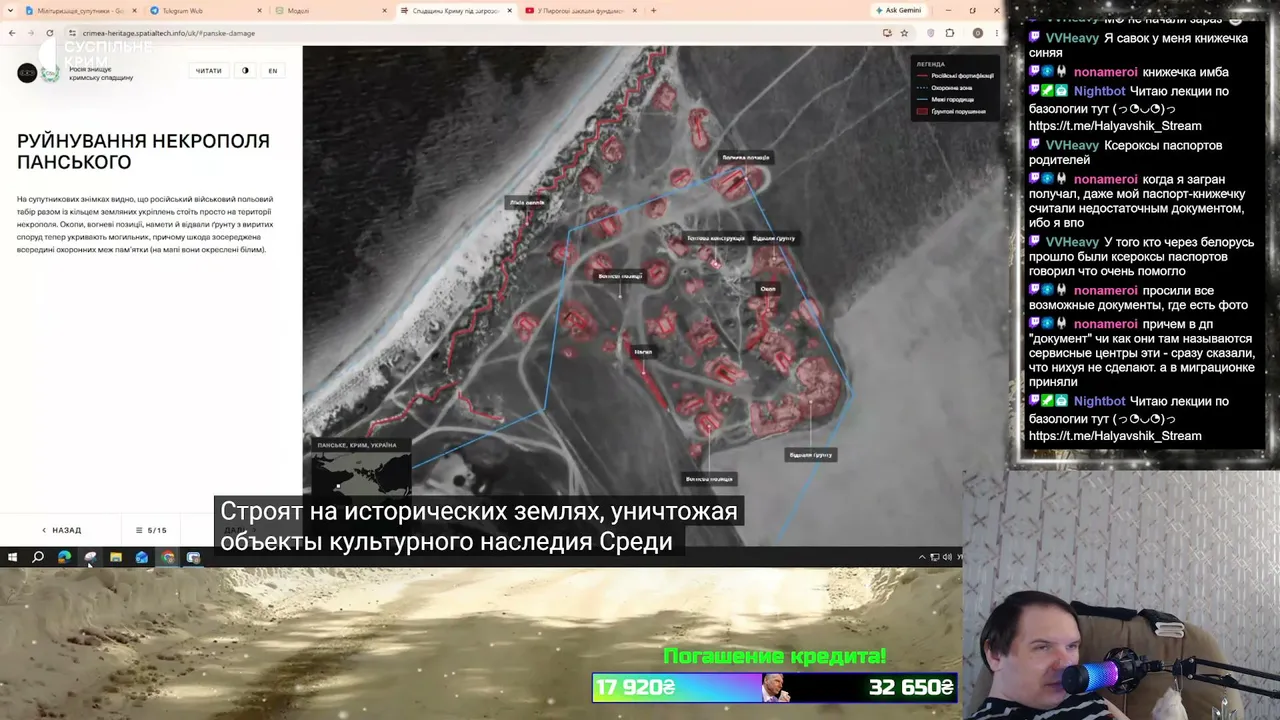
Task: Open the 5/15 chapter list
Action: click(x=151, y=530)
